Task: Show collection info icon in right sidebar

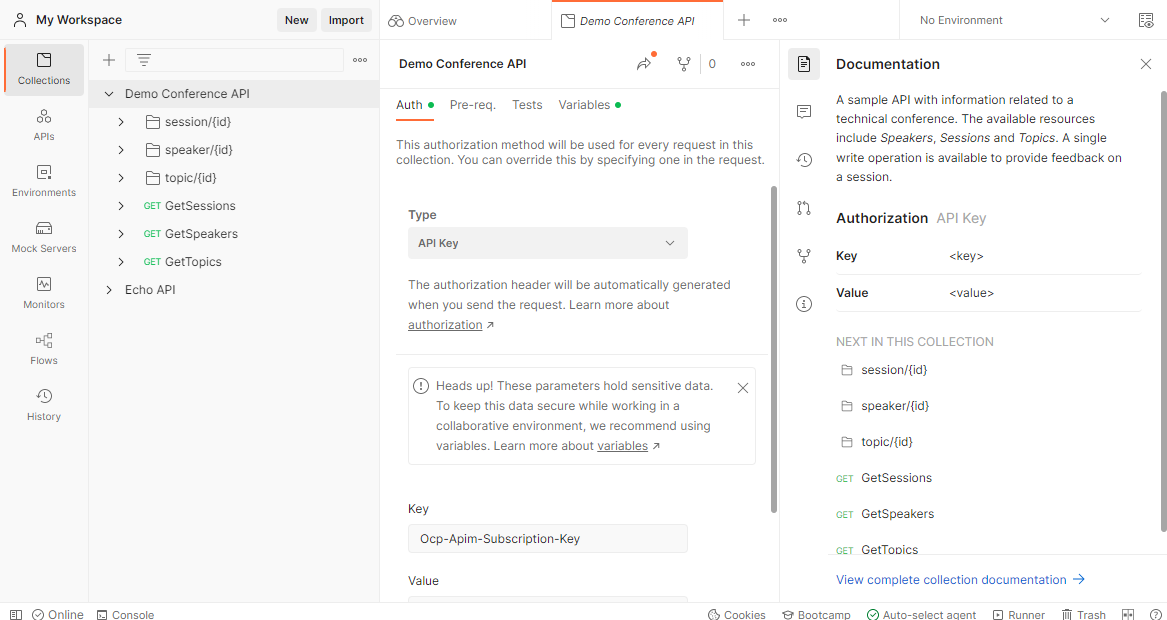Action: pyautogui.click(x=804, y=304)
